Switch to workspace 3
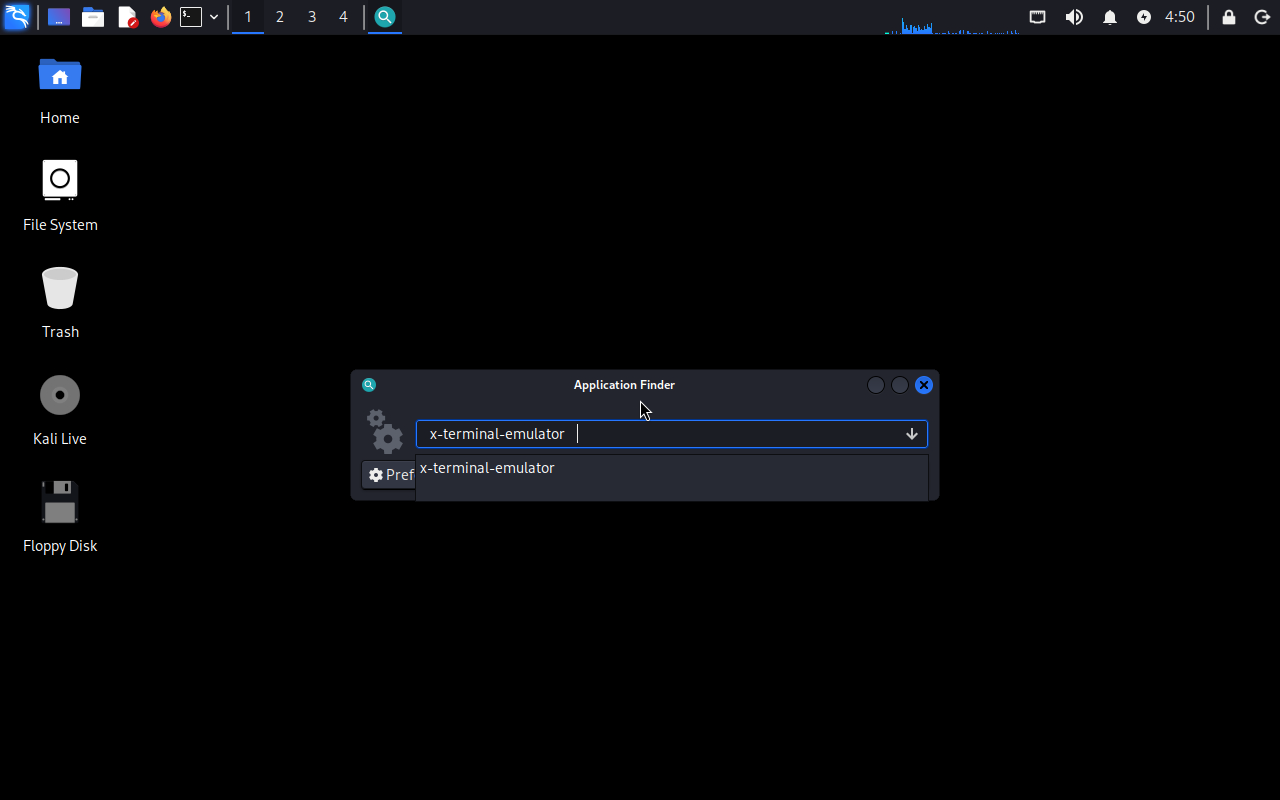The height and width of the screenshot is (800, 1280). [312, 17]
